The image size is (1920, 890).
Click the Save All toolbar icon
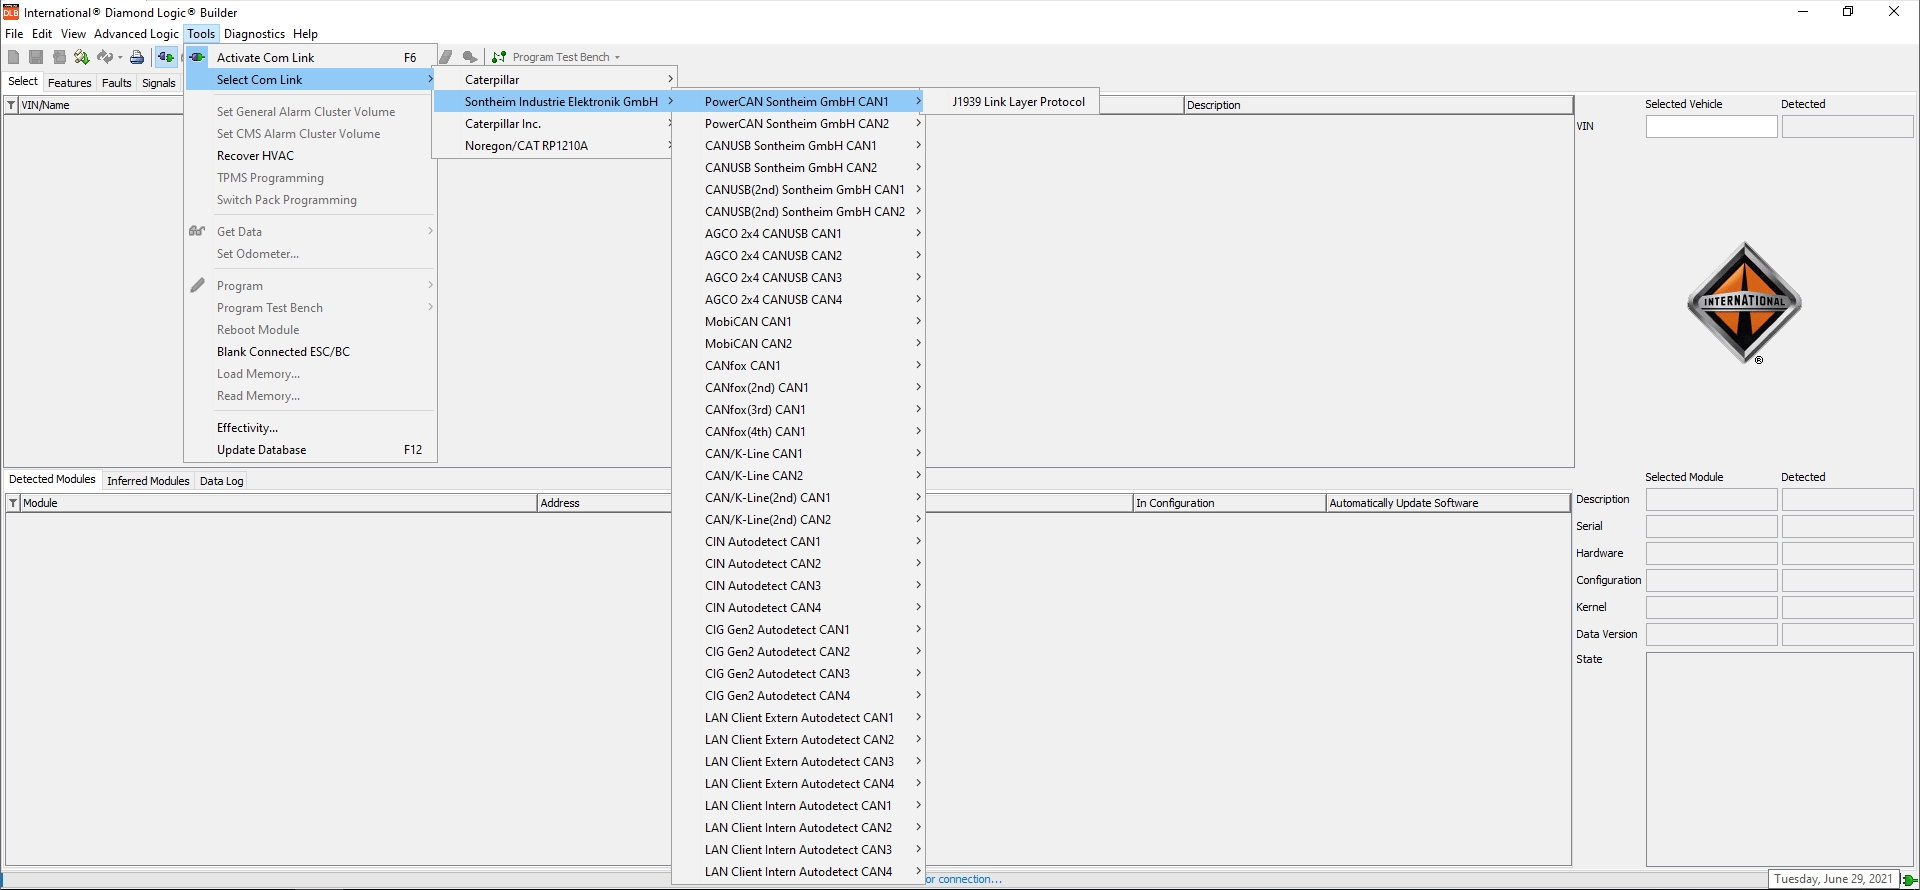pos(59,57)
